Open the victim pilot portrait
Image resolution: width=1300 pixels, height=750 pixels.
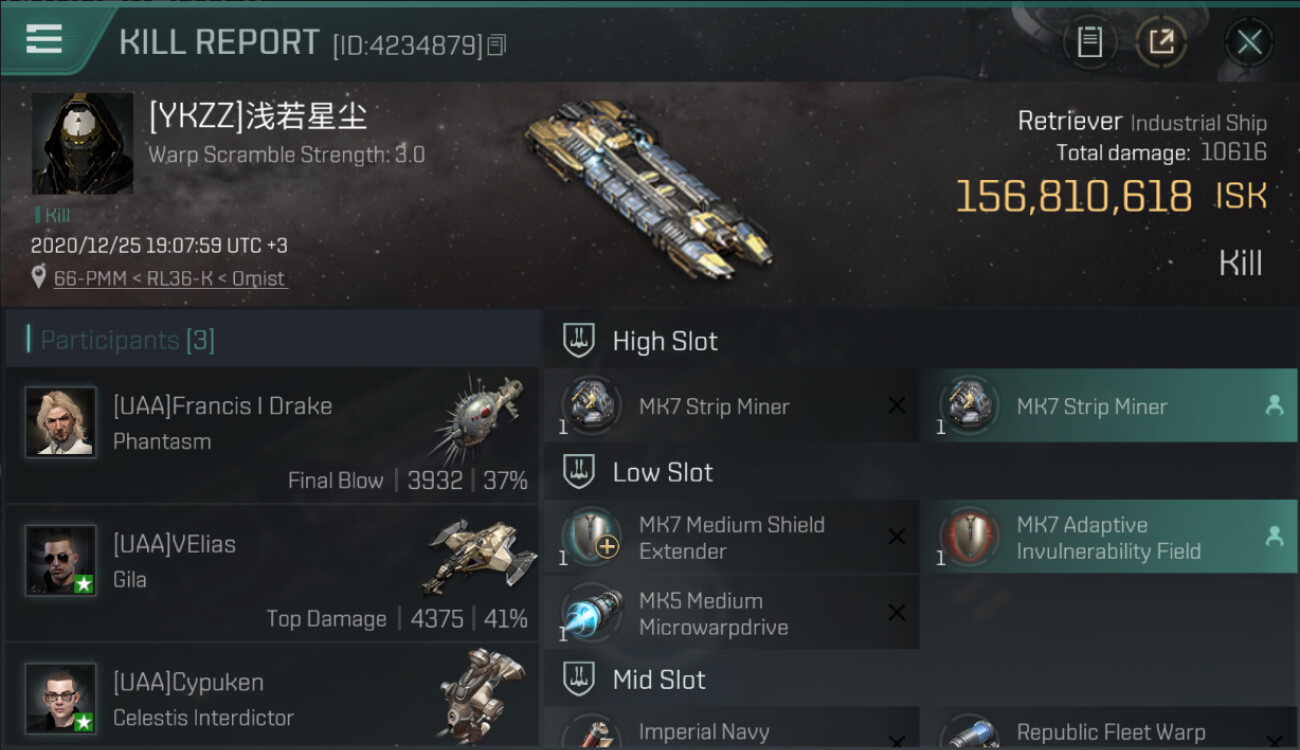click(83, 144)
